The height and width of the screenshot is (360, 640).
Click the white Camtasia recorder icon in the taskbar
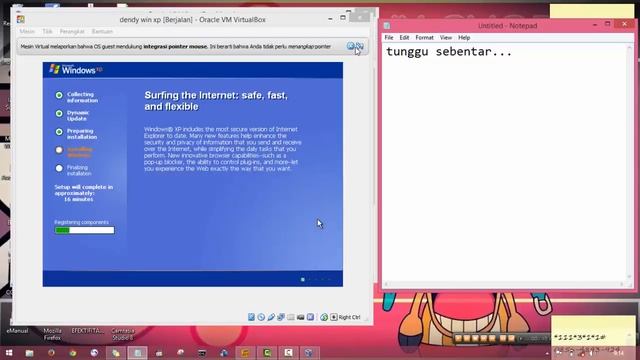pyautogui.click(x=289, y=353)
